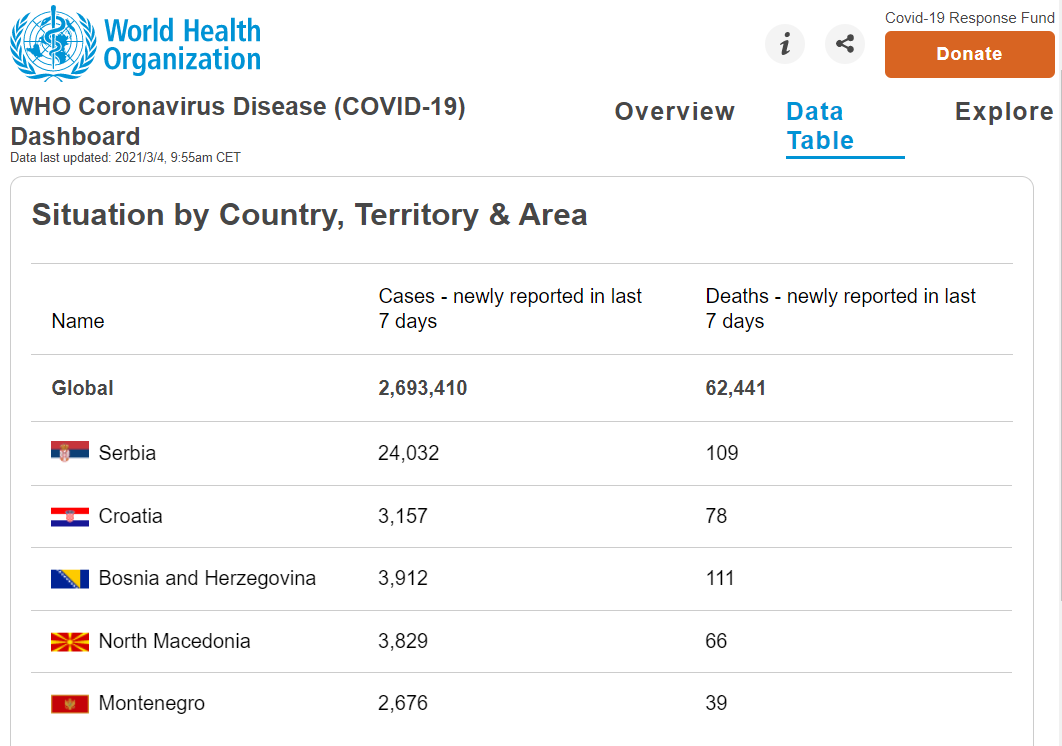Viewport: 1062px width, 746px height.
Task: Select the North Macedonia name
Action: [175, 641]
